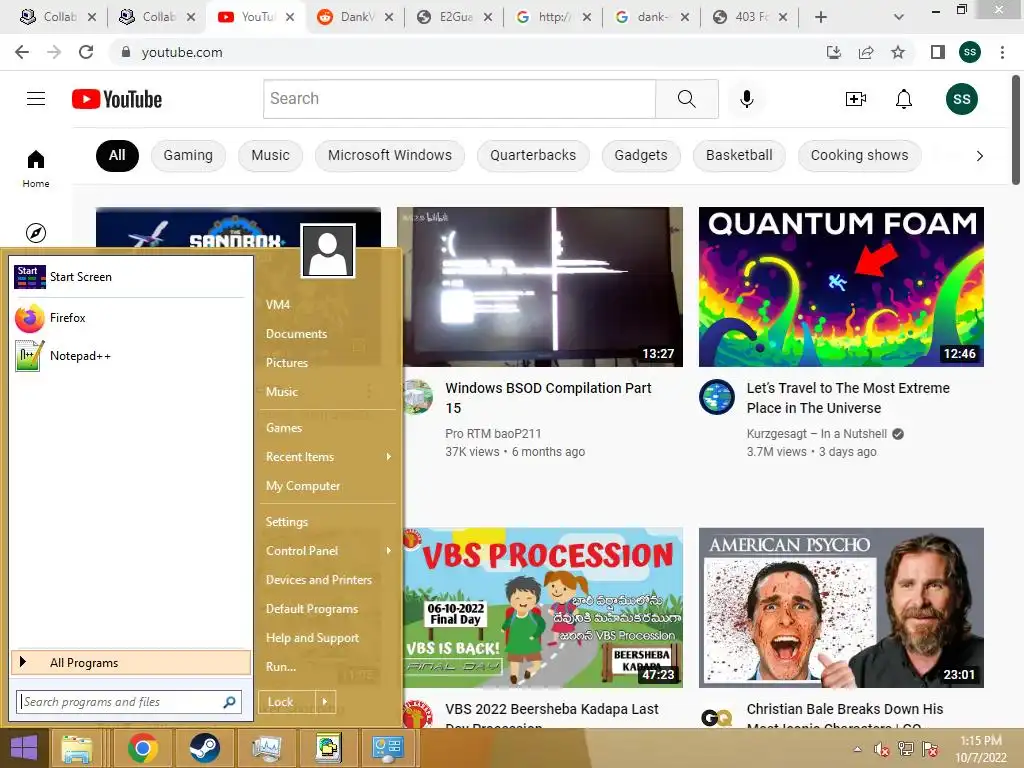Open the Quantum Foam video thumbnail
The image size is (1024, 768).
click(x=841, y=287)
